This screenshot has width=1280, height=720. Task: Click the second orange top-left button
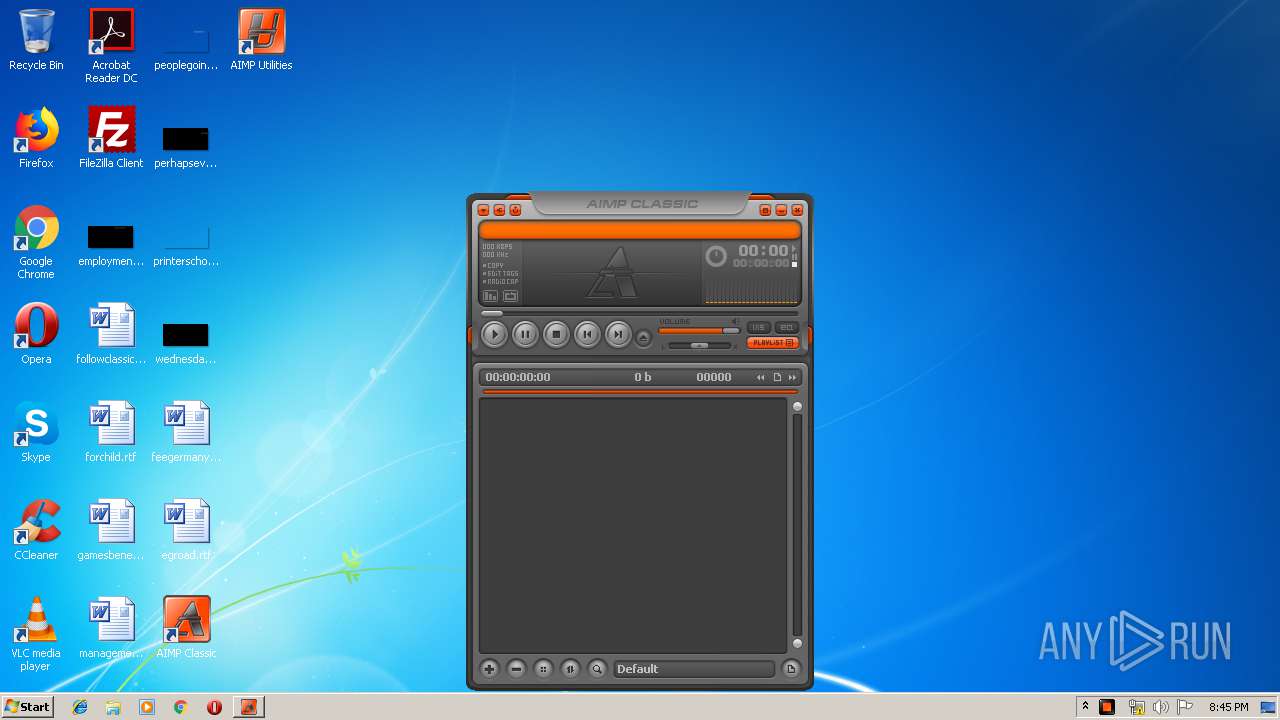(499, 210)
